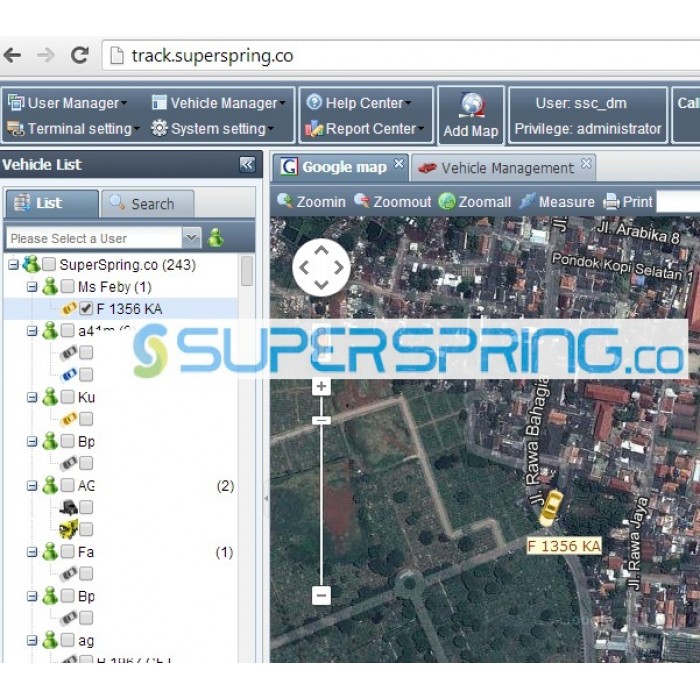Collapse the SuperSpring.co tree node

click(14, 265)
